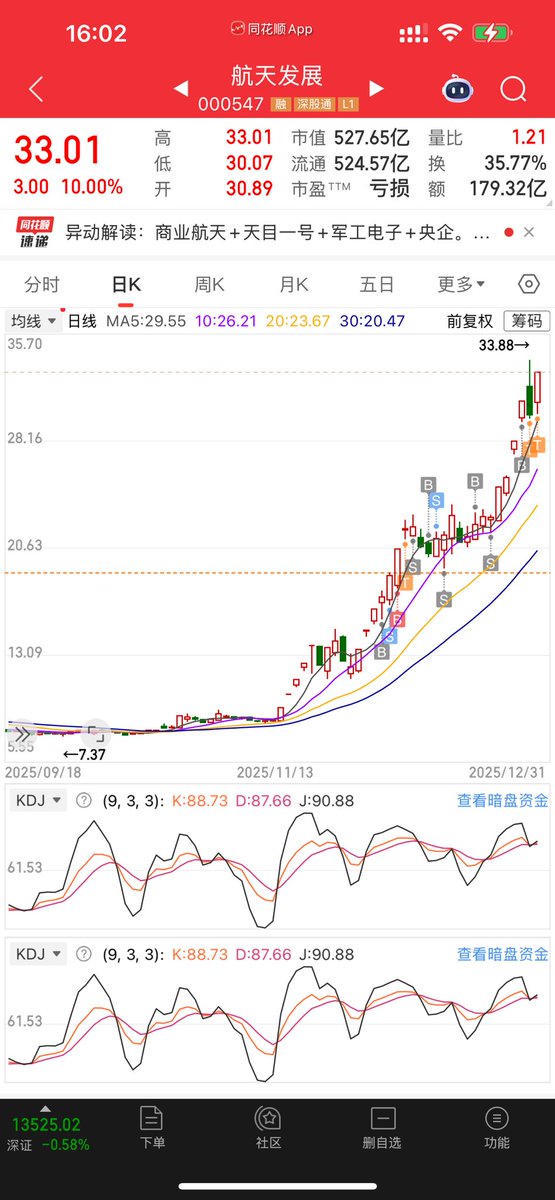Screen dimensions: 555x1200
Task: Tap the back arrow icon
Action: pos(36,90)
